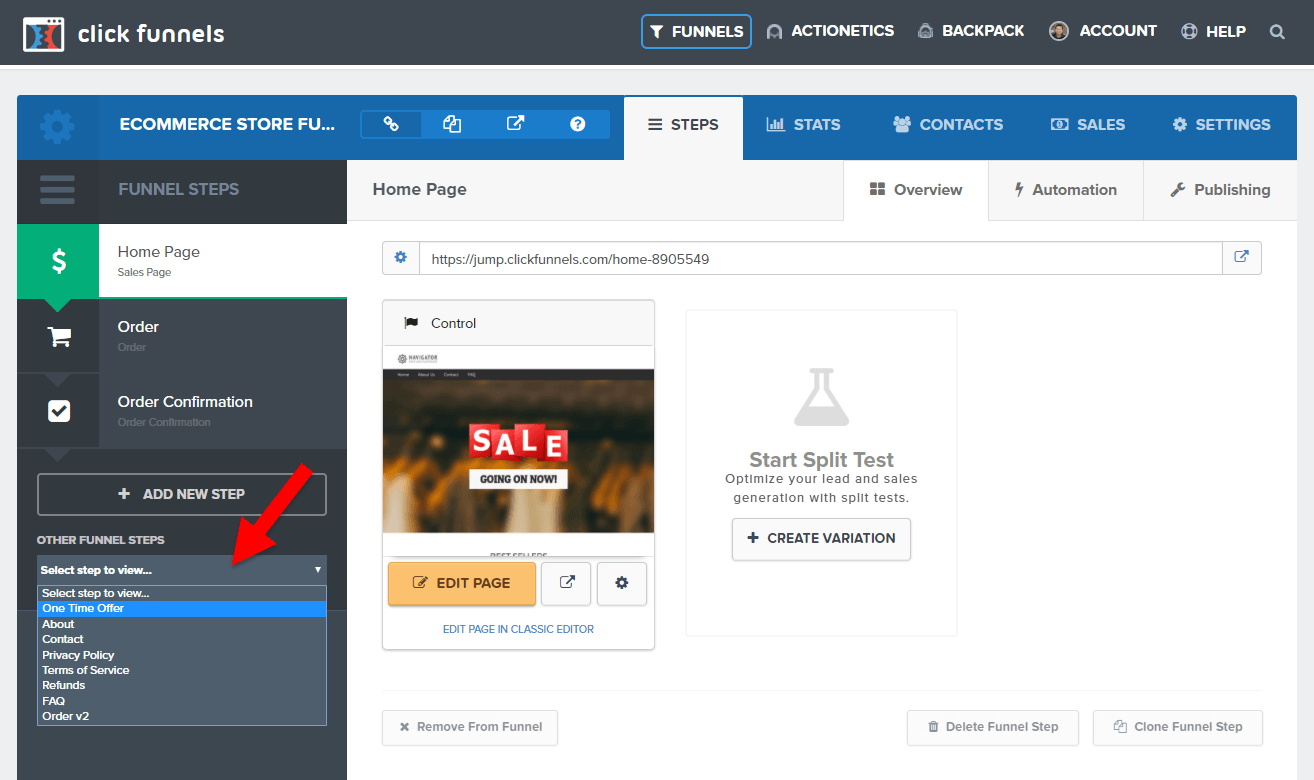1314x780 pixels.
Task: Choose Contact from the step list
Action: point(182,639)
